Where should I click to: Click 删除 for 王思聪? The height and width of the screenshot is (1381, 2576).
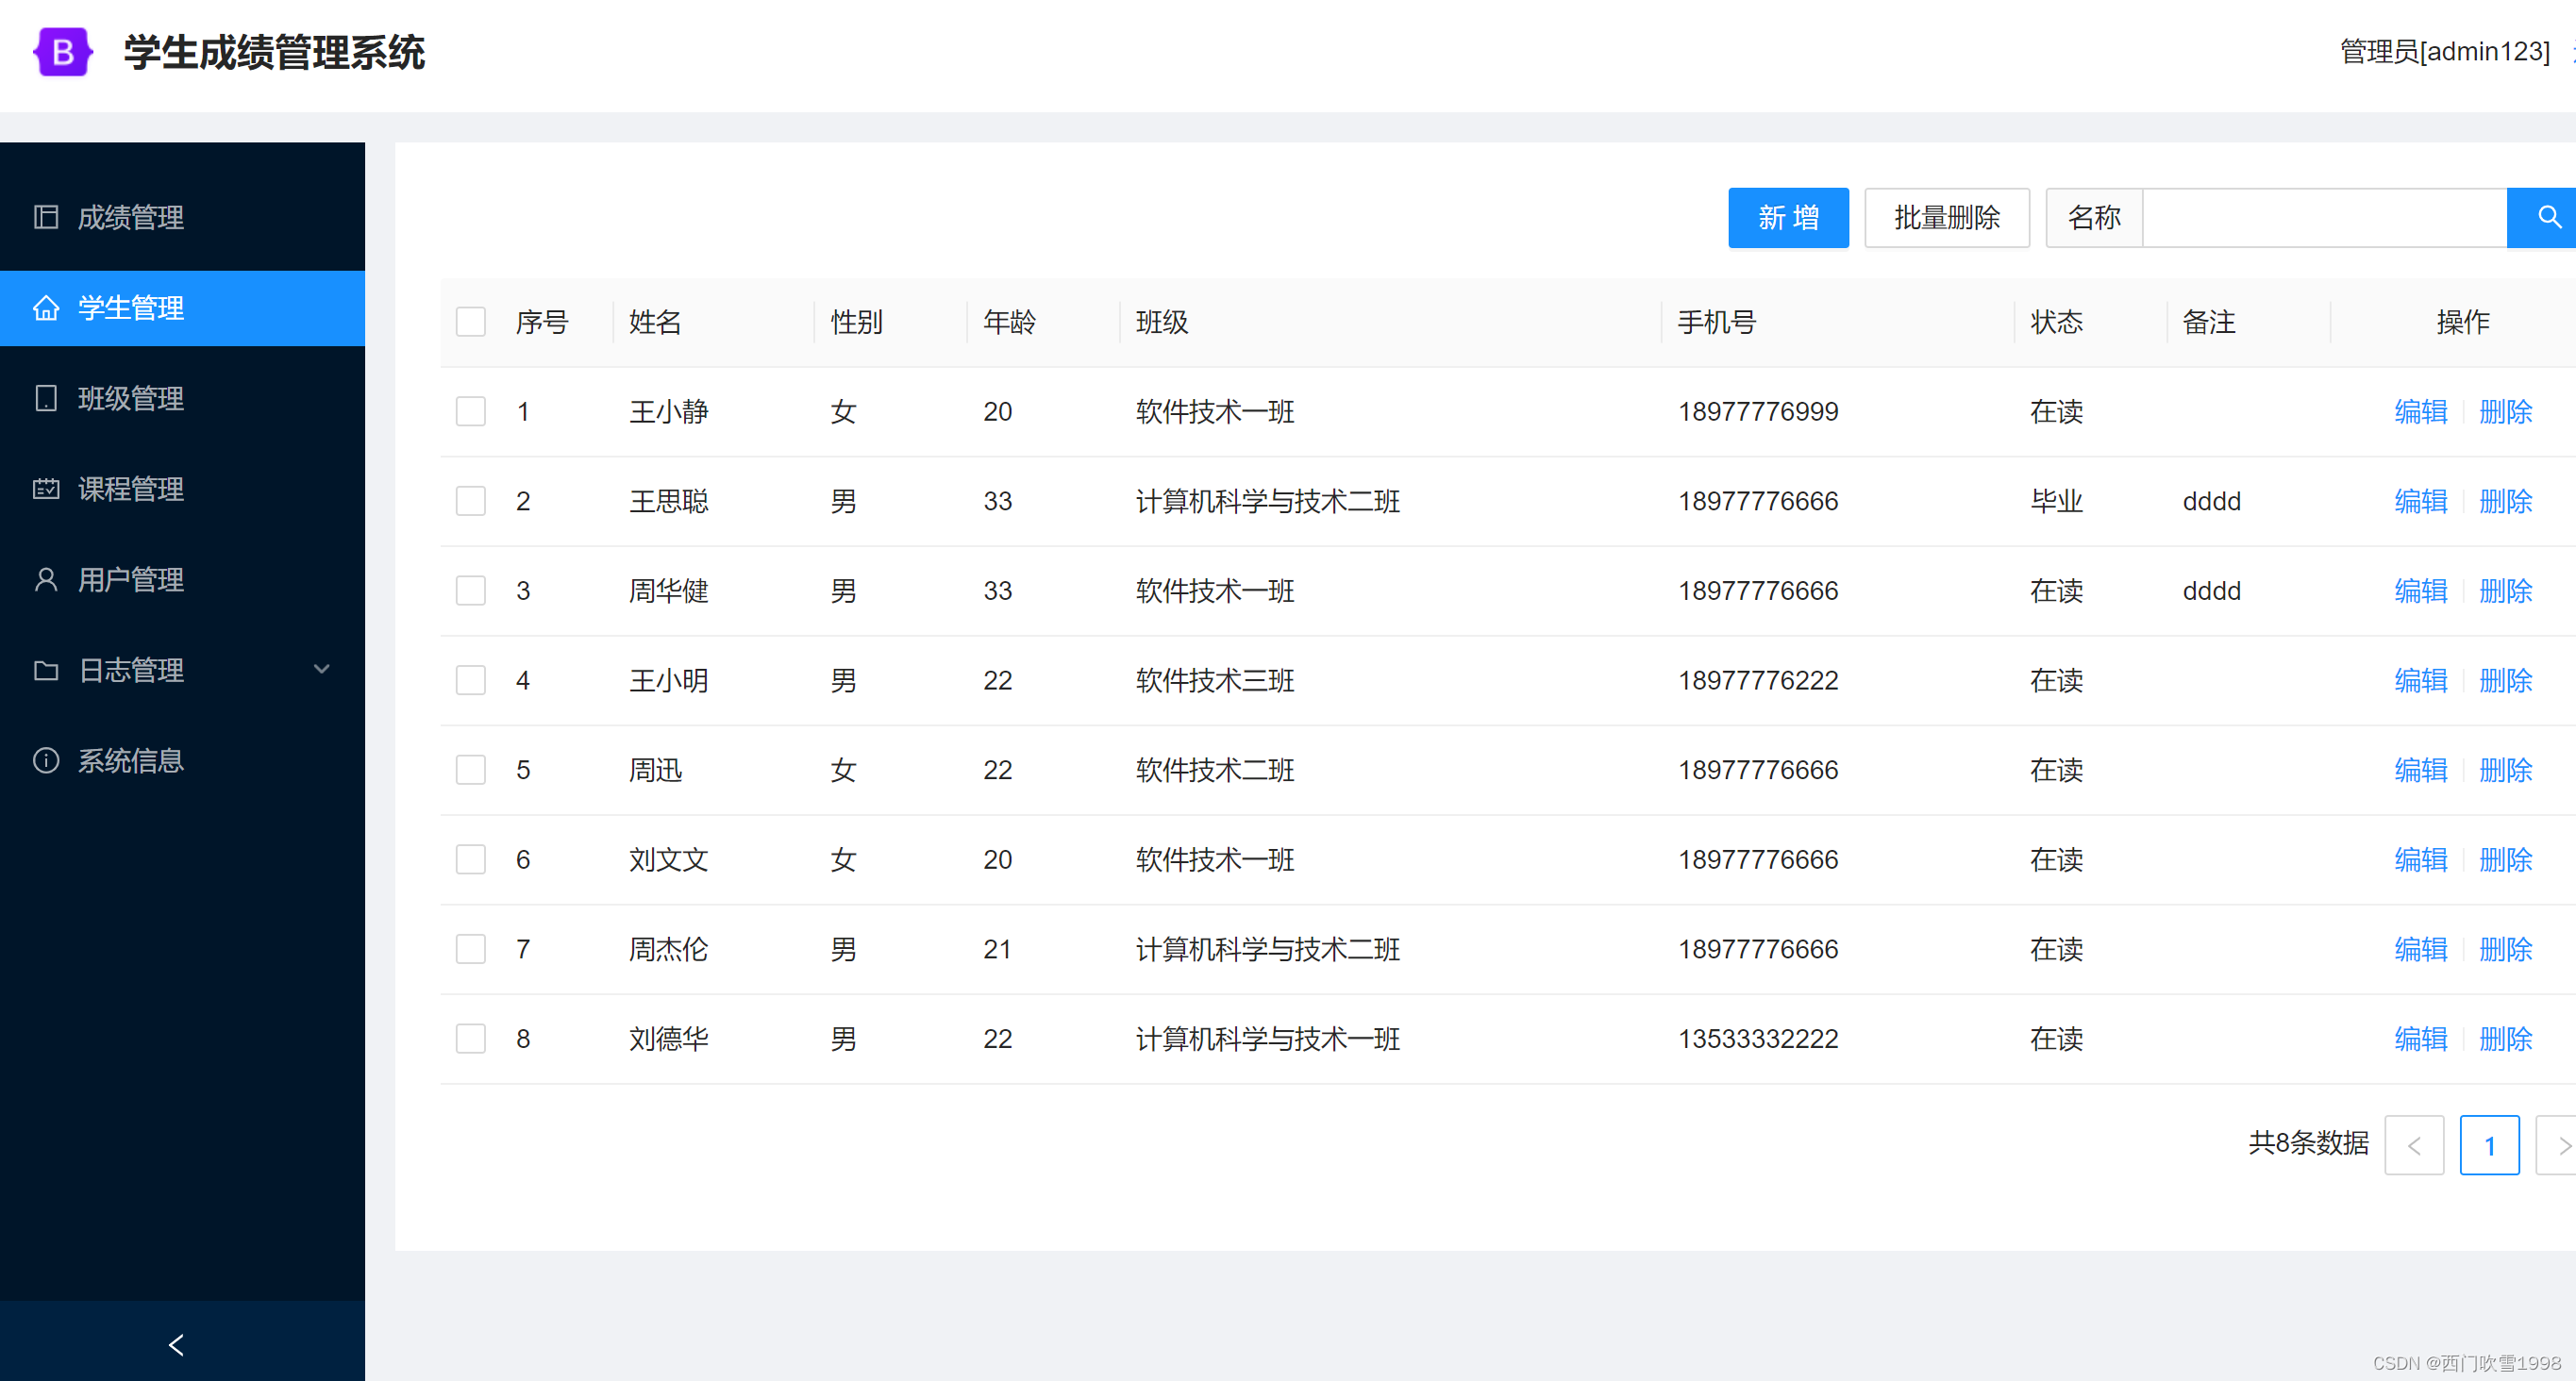tap(2505, 501)
